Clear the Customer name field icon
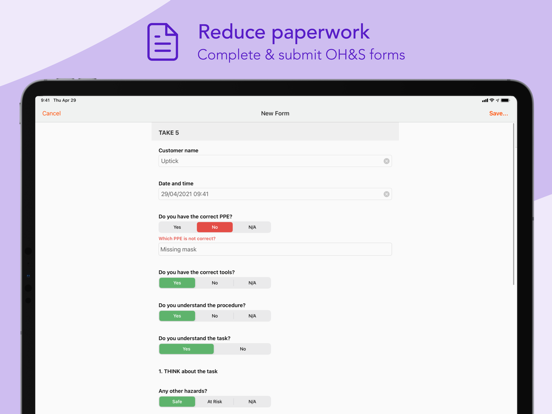 coord(386,161)
